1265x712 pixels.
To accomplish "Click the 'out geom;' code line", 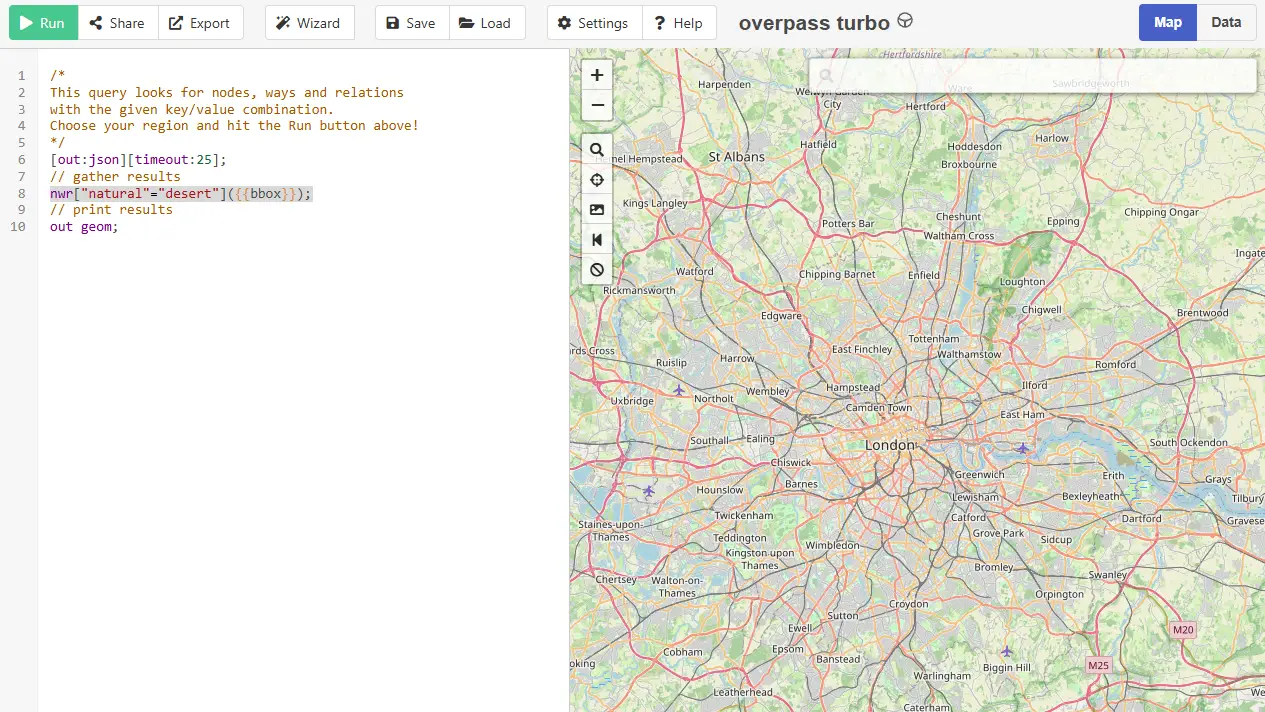I will 84,227.
